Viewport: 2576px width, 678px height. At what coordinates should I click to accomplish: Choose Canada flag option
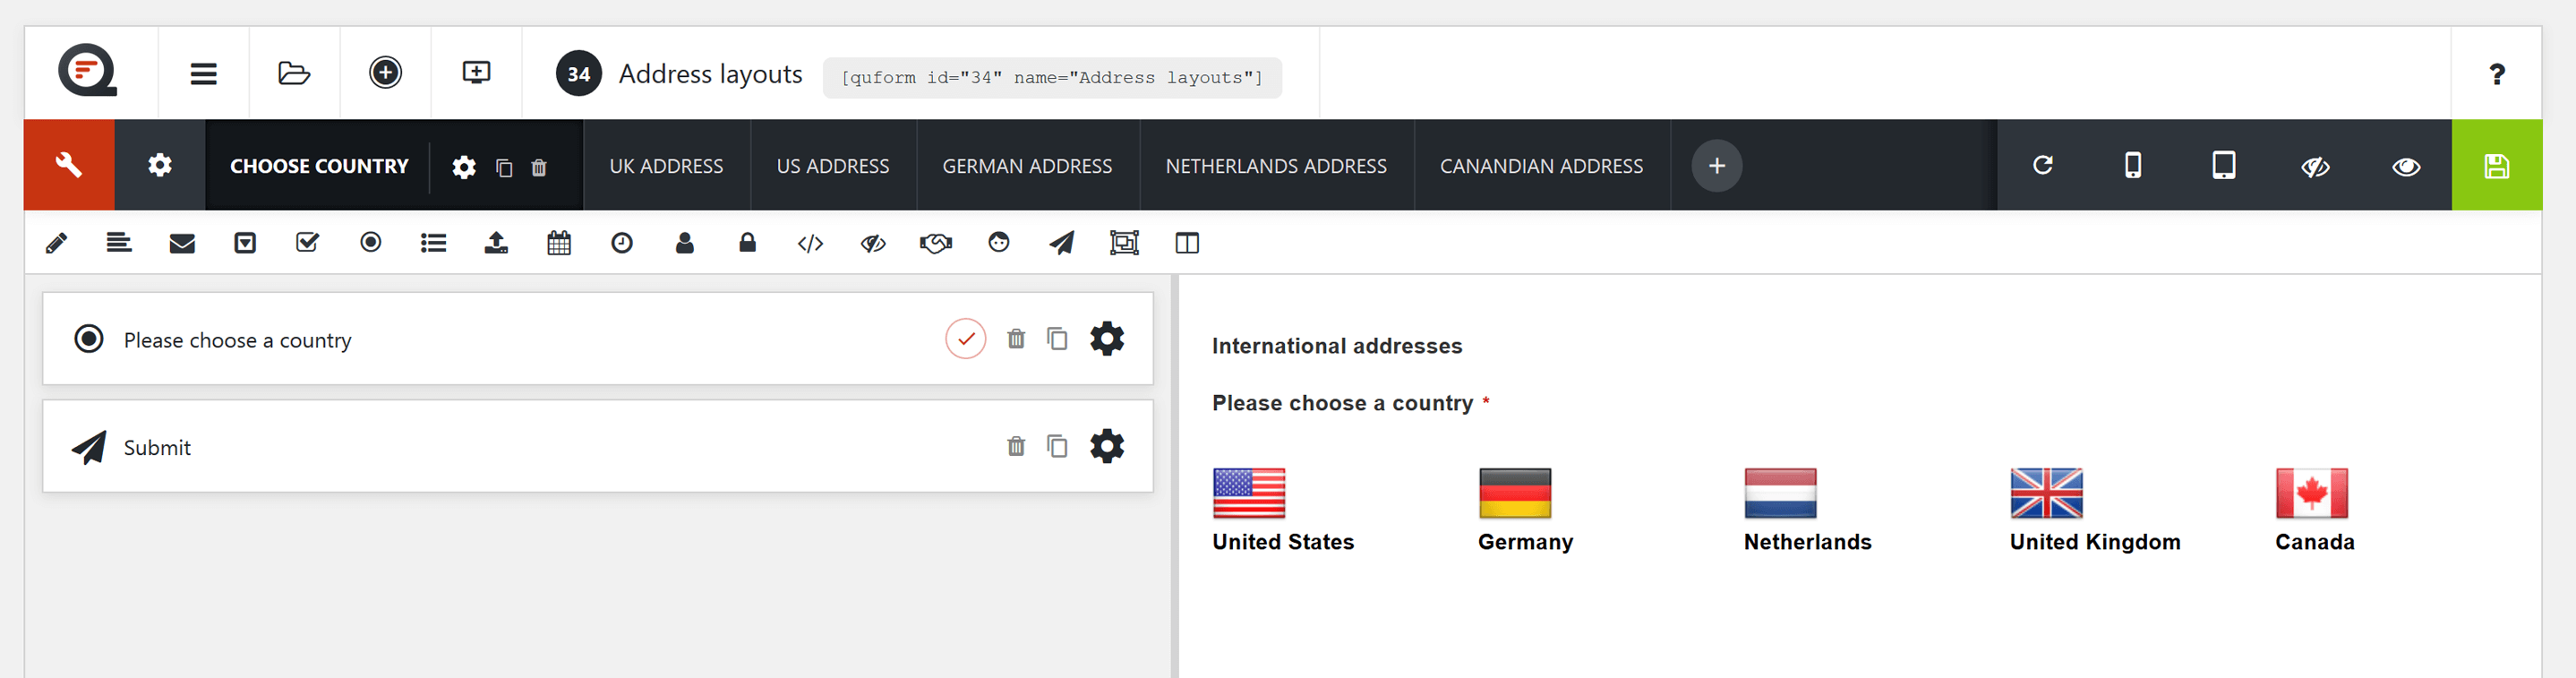click(2311, 493)
